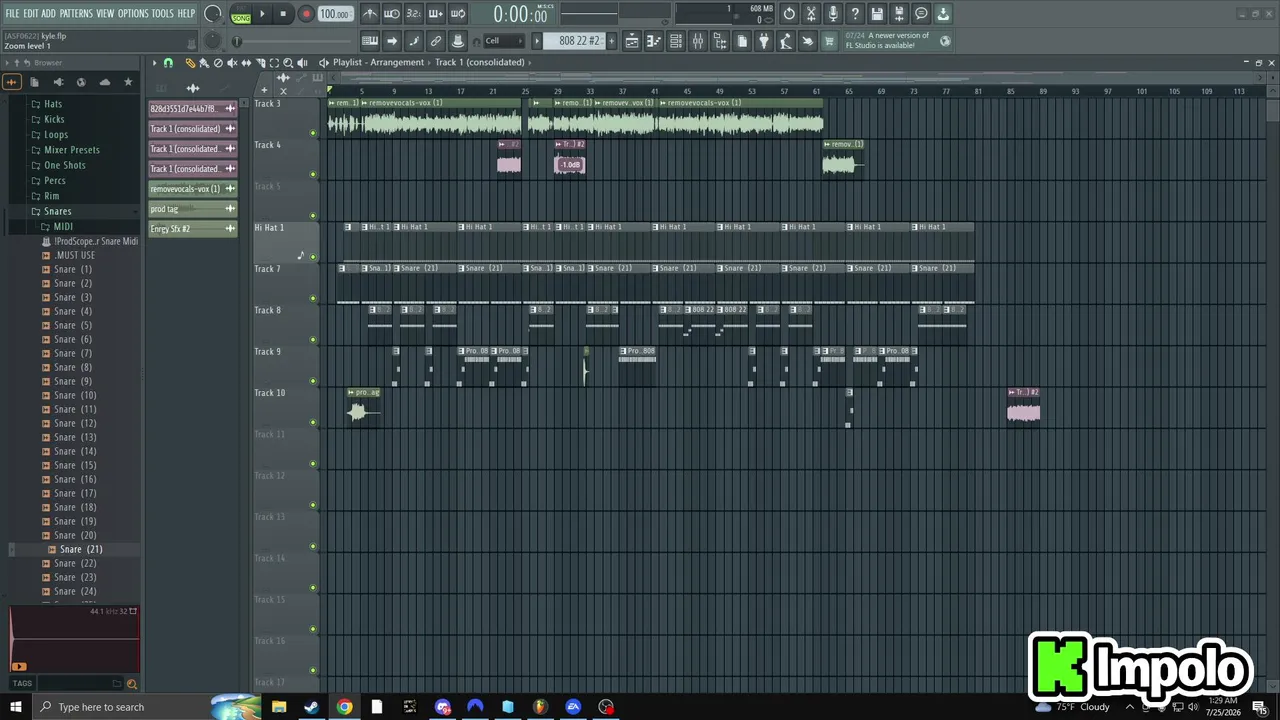Select the Delete tool in playlist
The height and width of the screenshot is (720, 1280).
tap(218, 63)
